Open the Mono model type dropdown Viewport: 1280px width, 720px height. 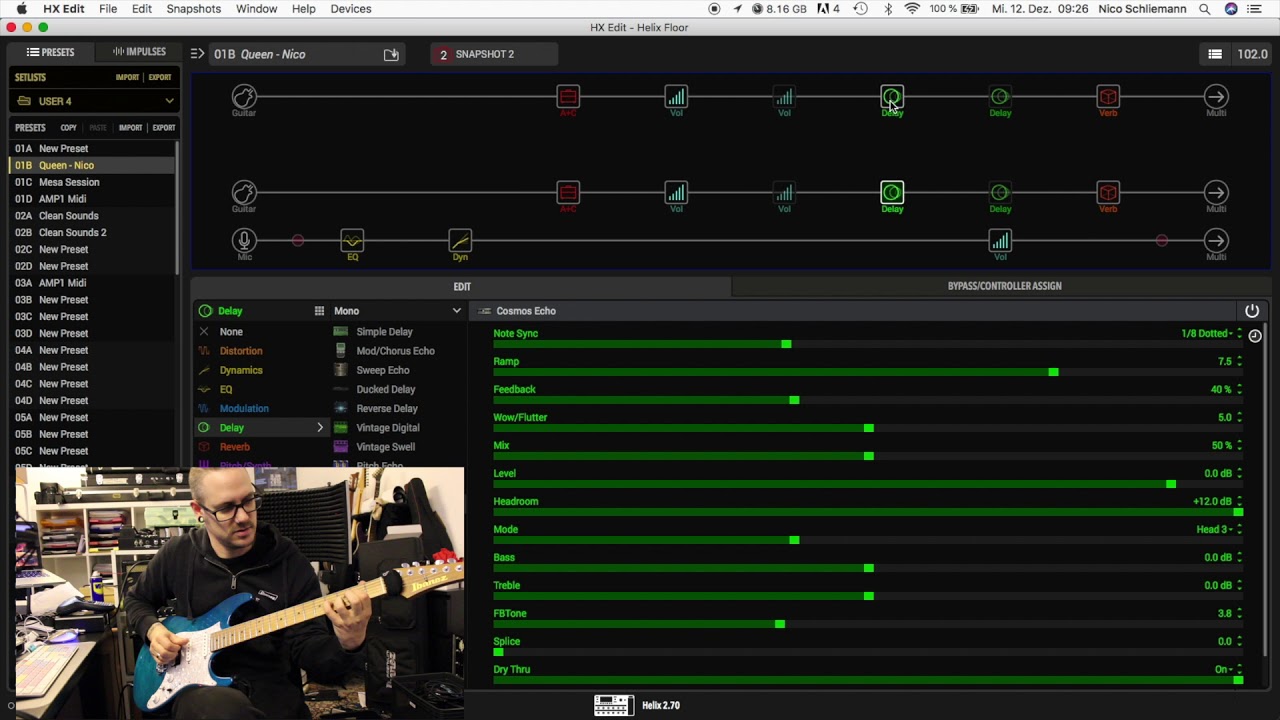pyautogui.click(x=398, y=311)
